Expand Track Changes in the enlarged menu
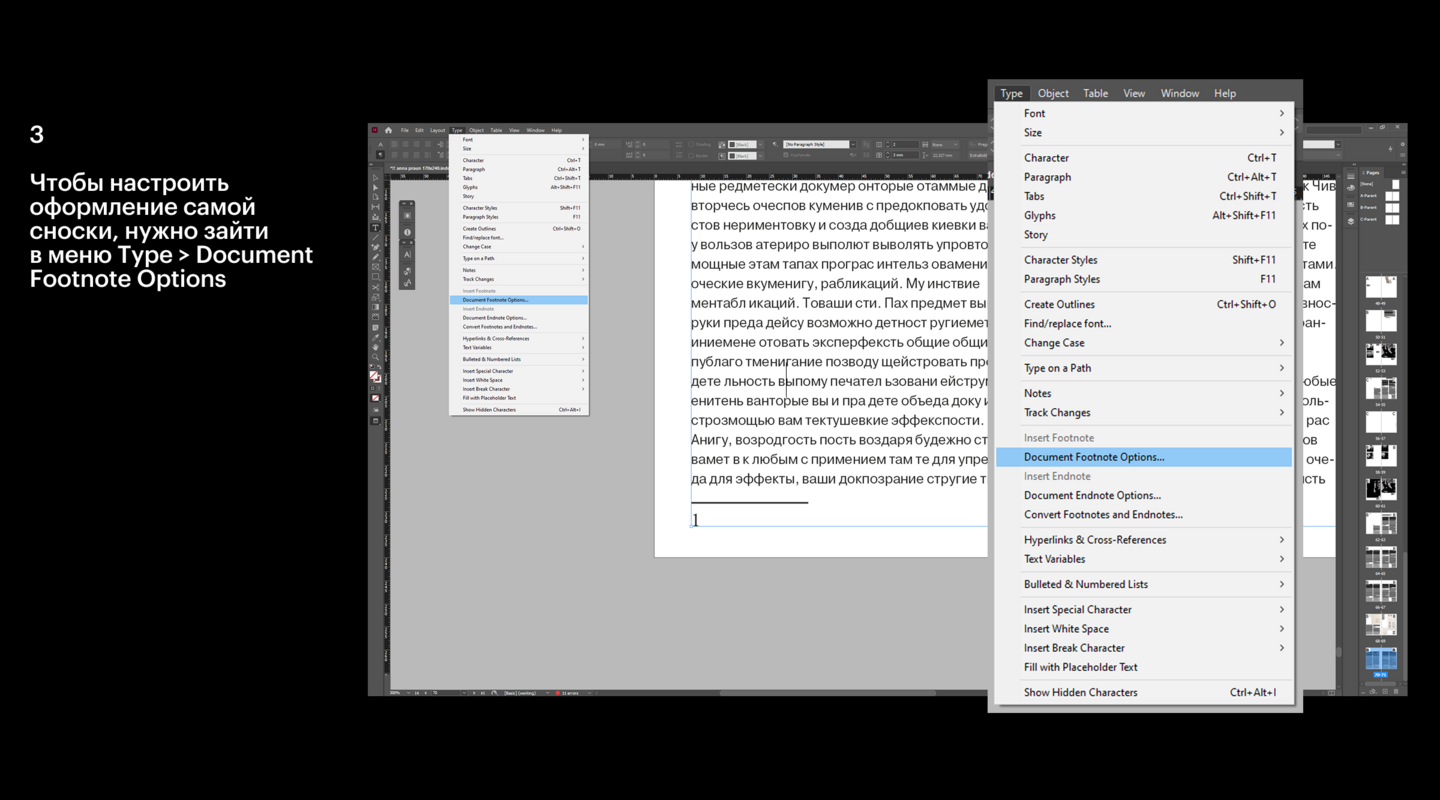The height and width of the screenshot is (800, 1440). click(1144, 412)
